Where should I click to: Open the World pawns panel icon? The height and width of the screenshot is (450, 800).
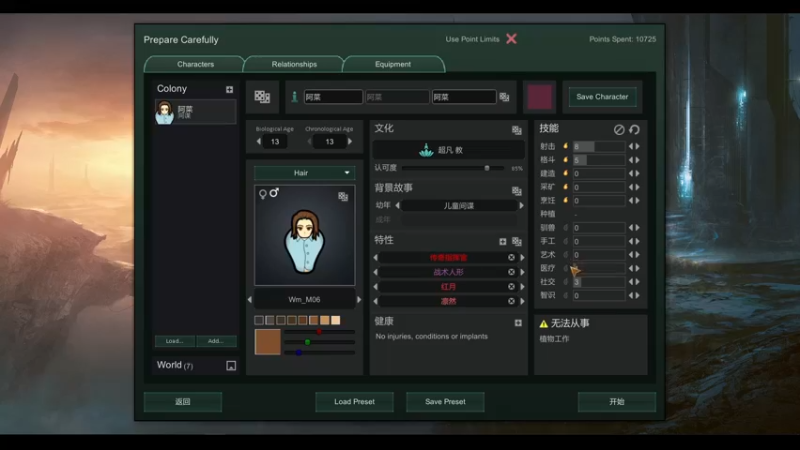(x=231, y=365)
